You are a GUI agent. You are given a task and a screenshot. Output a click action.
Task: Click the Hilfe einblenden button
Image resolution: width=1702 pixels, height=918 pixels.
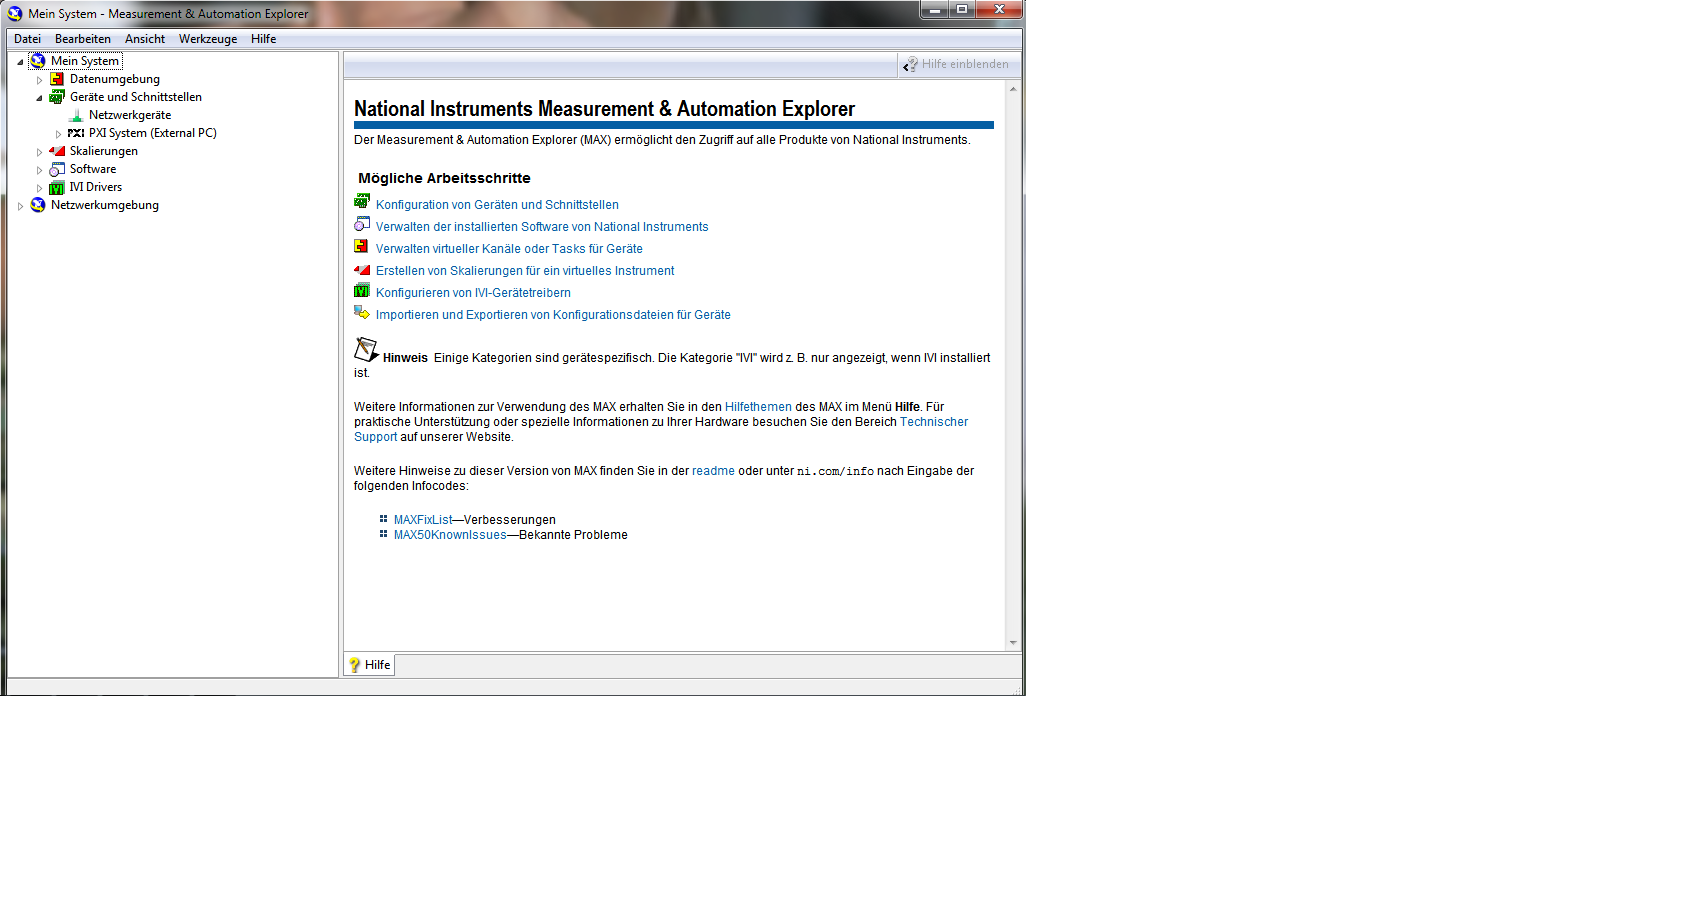click(958, 65)
